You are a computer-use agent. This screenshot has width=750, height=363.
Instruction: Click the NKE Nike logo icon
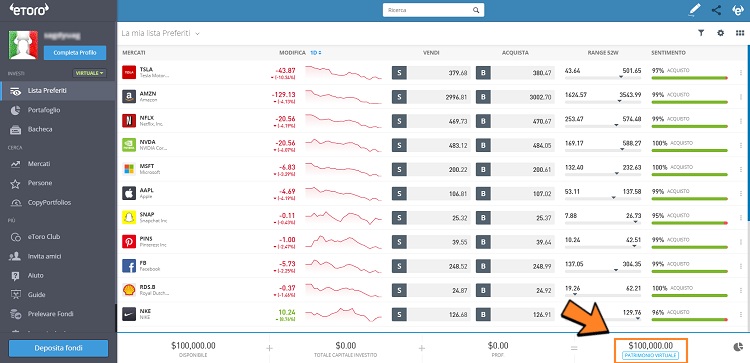click(x=129, y=314)
